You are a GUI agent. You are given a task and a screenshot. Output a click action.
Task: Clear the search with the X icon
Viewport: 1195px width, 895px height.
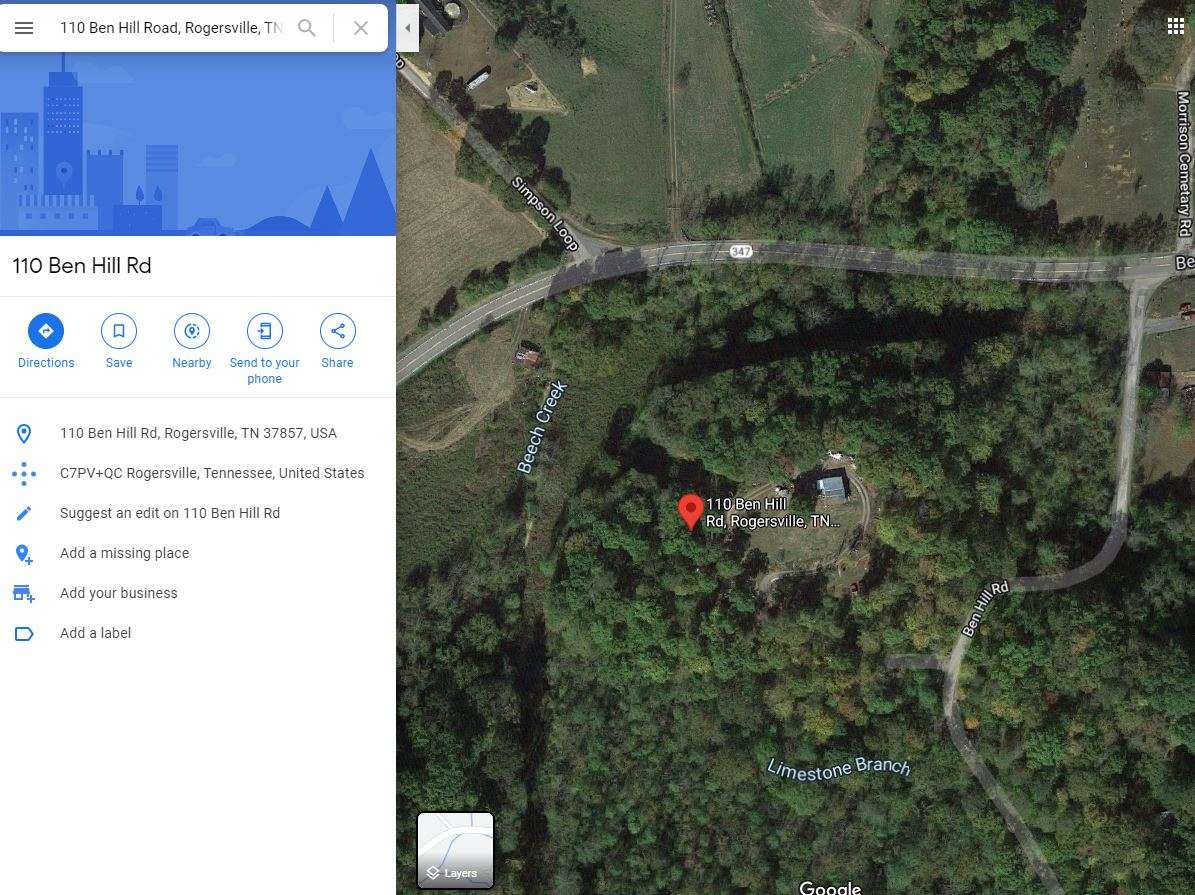click(x=361, y=28)
